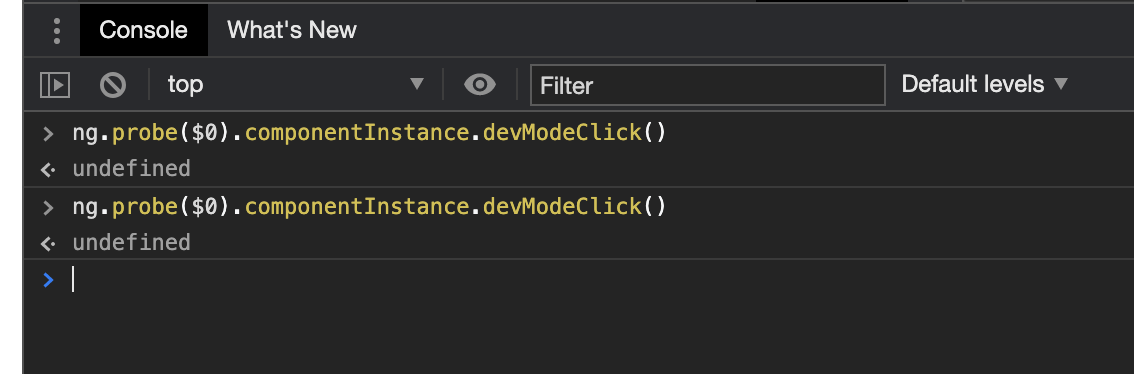Click the arrow on the top context dropdown
The width and height of the screenshot is (1134, 374).
417,84
